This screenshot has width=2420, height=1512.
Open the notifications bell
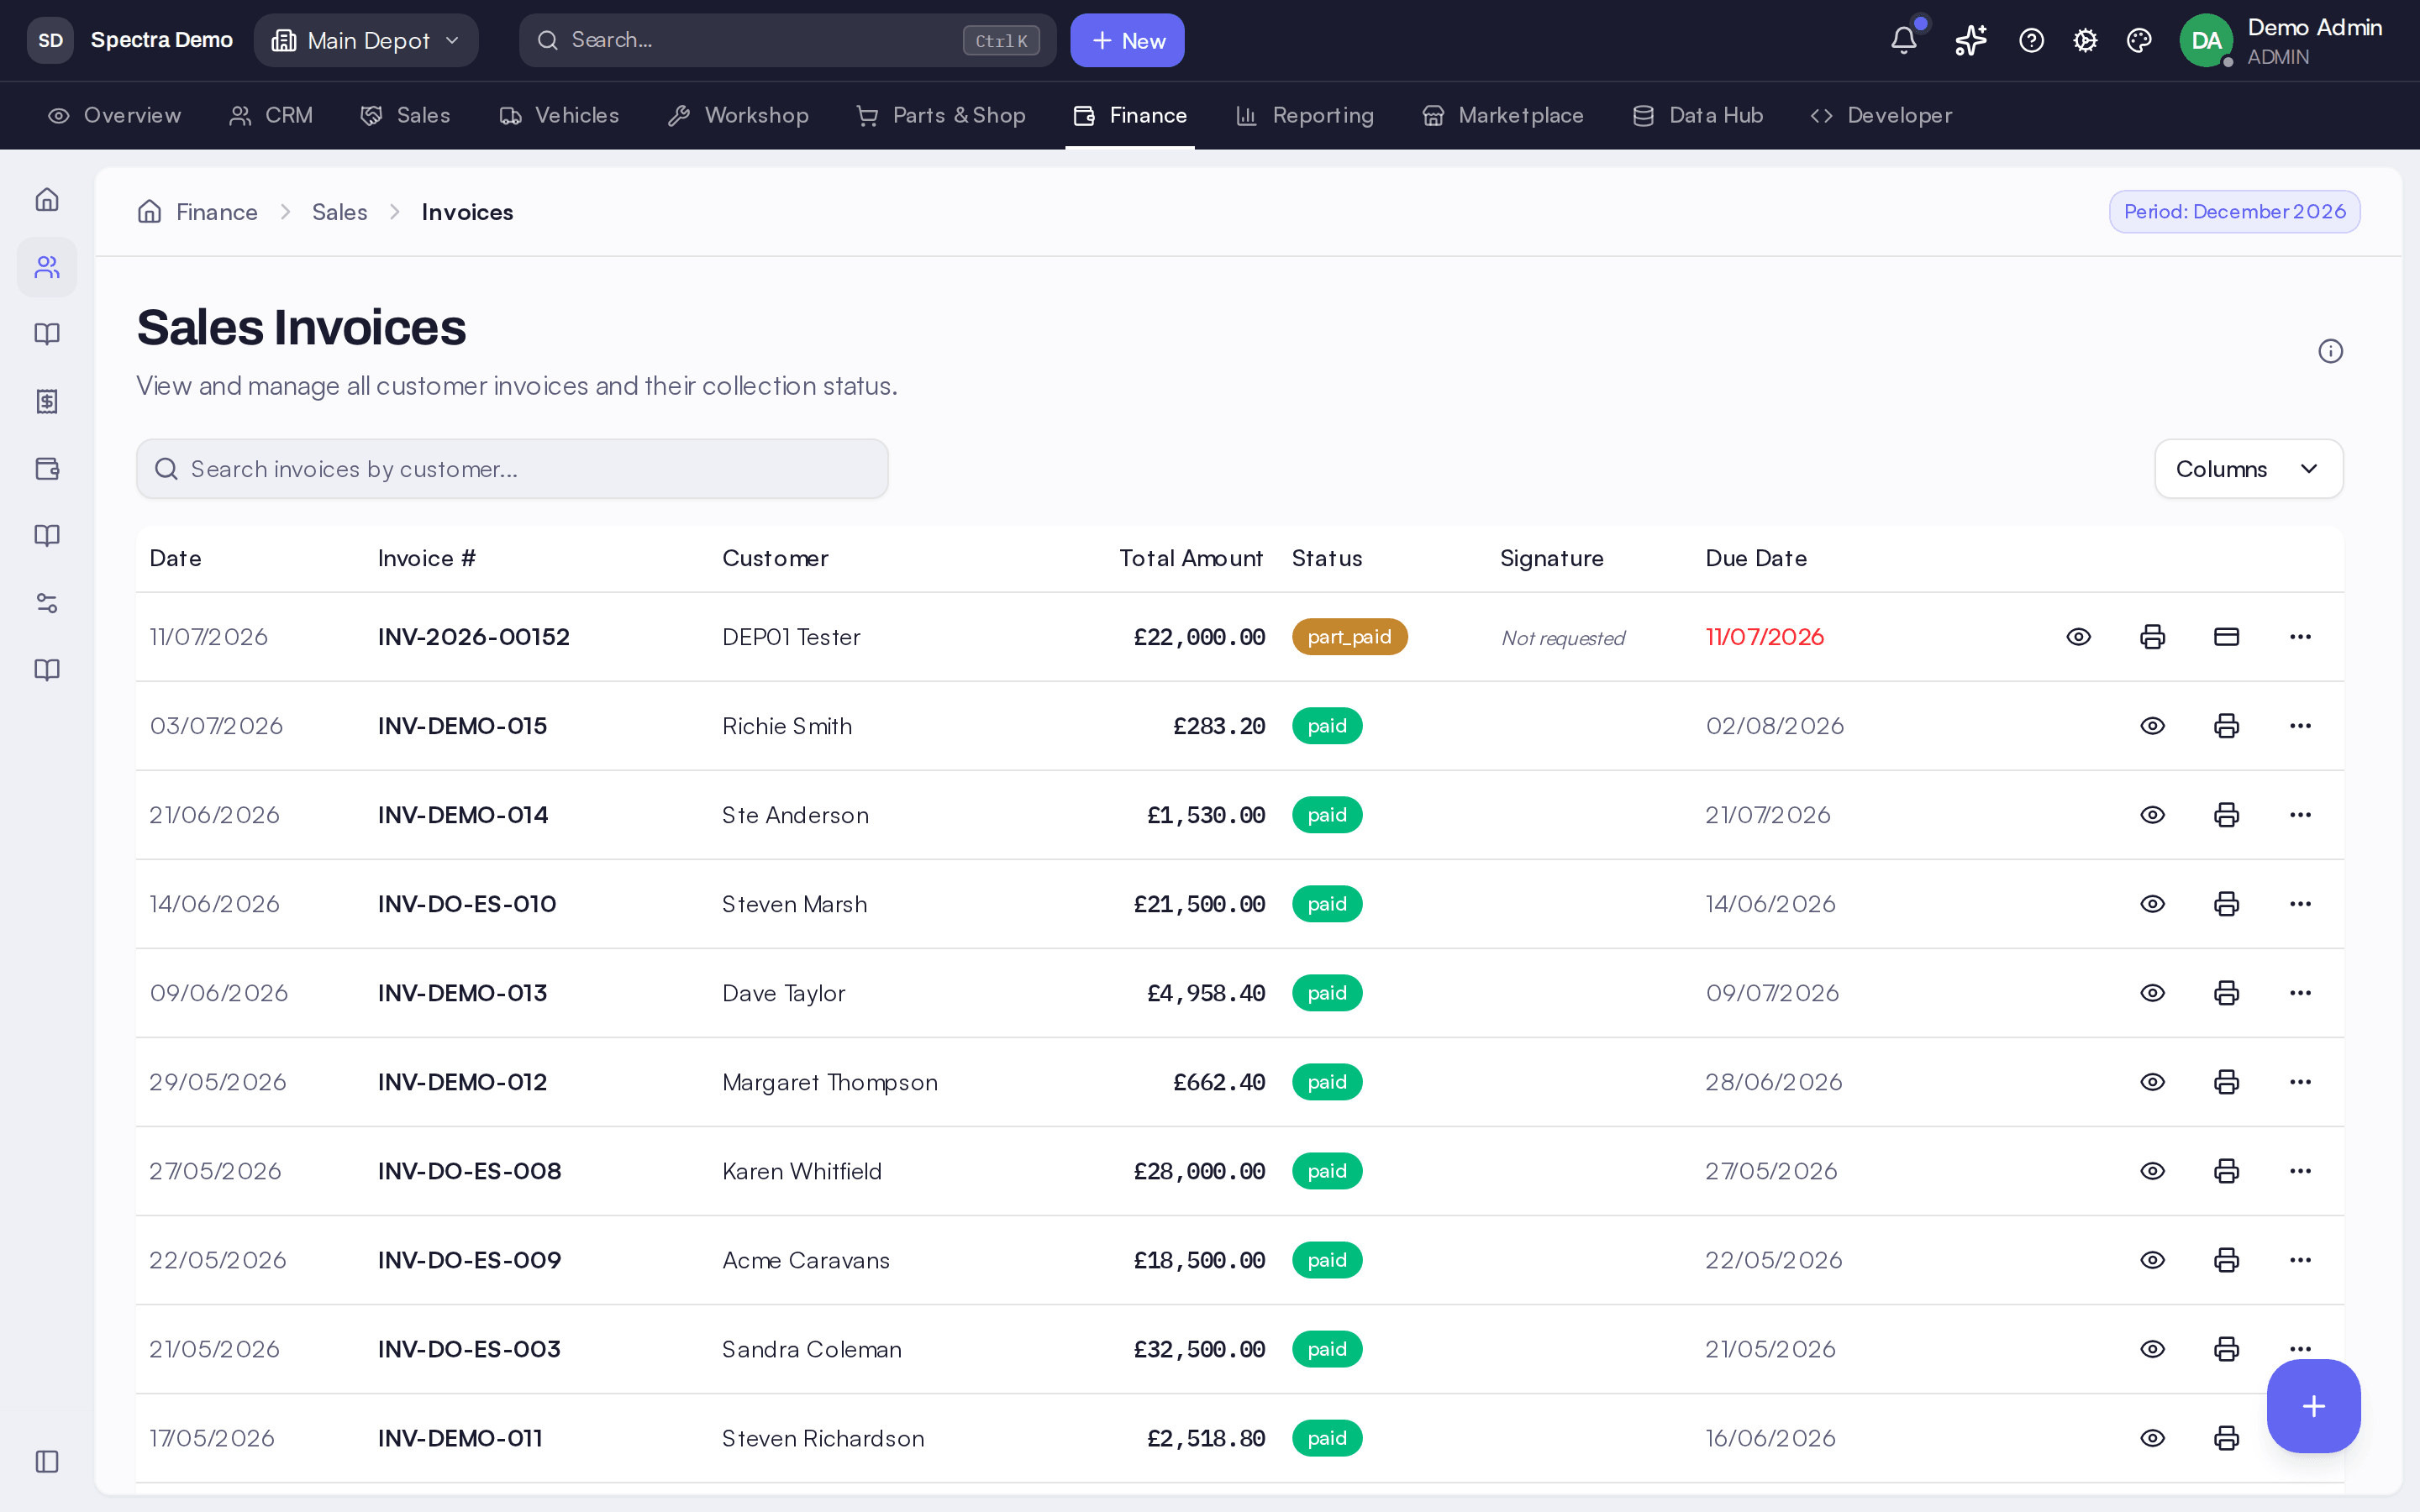(1904, 40)
